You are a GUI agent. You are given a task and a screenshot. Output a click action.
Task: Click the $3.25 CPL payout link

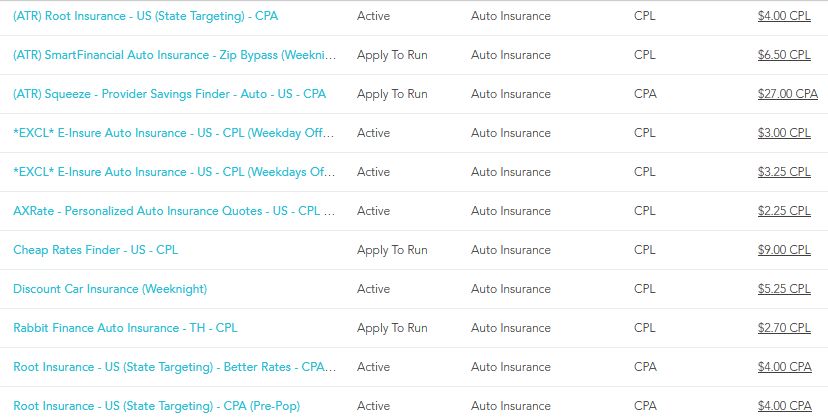point(784,172)
